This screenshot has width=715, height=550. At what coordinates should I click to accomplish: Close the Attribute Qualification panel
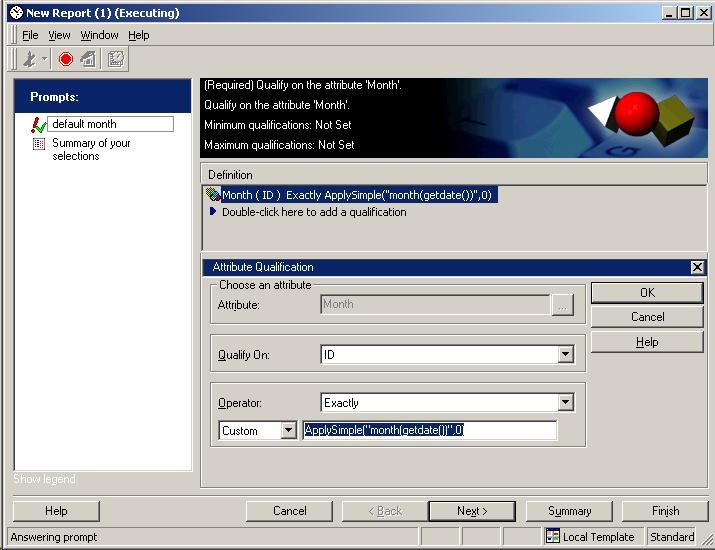(x=697, y=267)
